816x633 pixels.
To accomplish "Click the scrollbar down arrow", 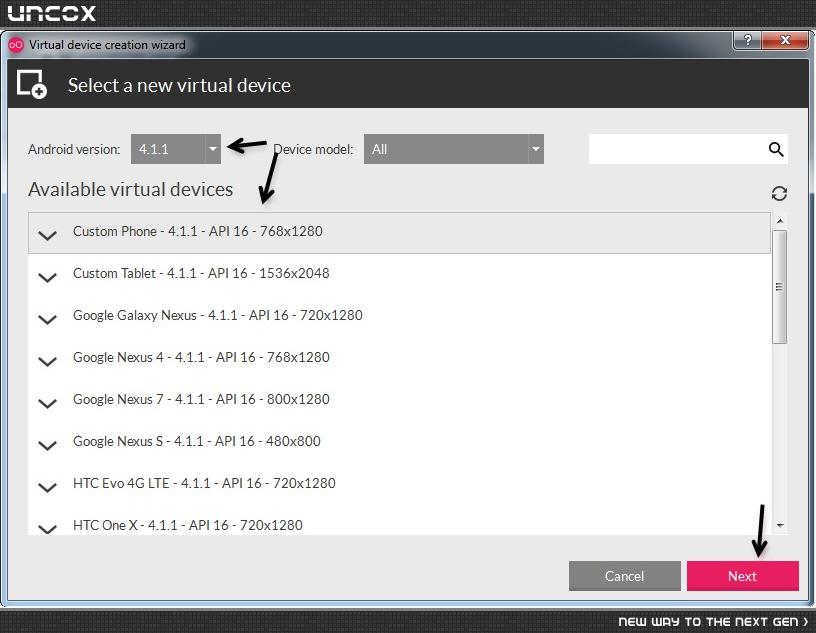I will [780, 526].
